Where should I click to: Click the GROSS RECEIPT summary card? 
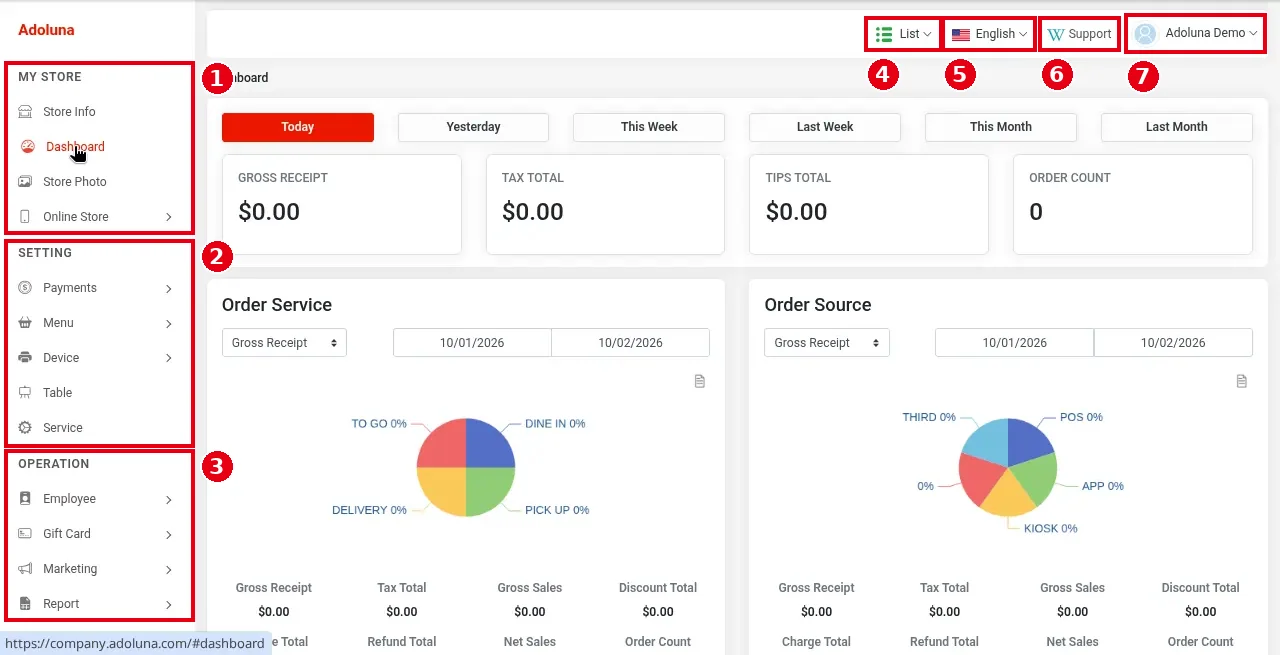342,204
